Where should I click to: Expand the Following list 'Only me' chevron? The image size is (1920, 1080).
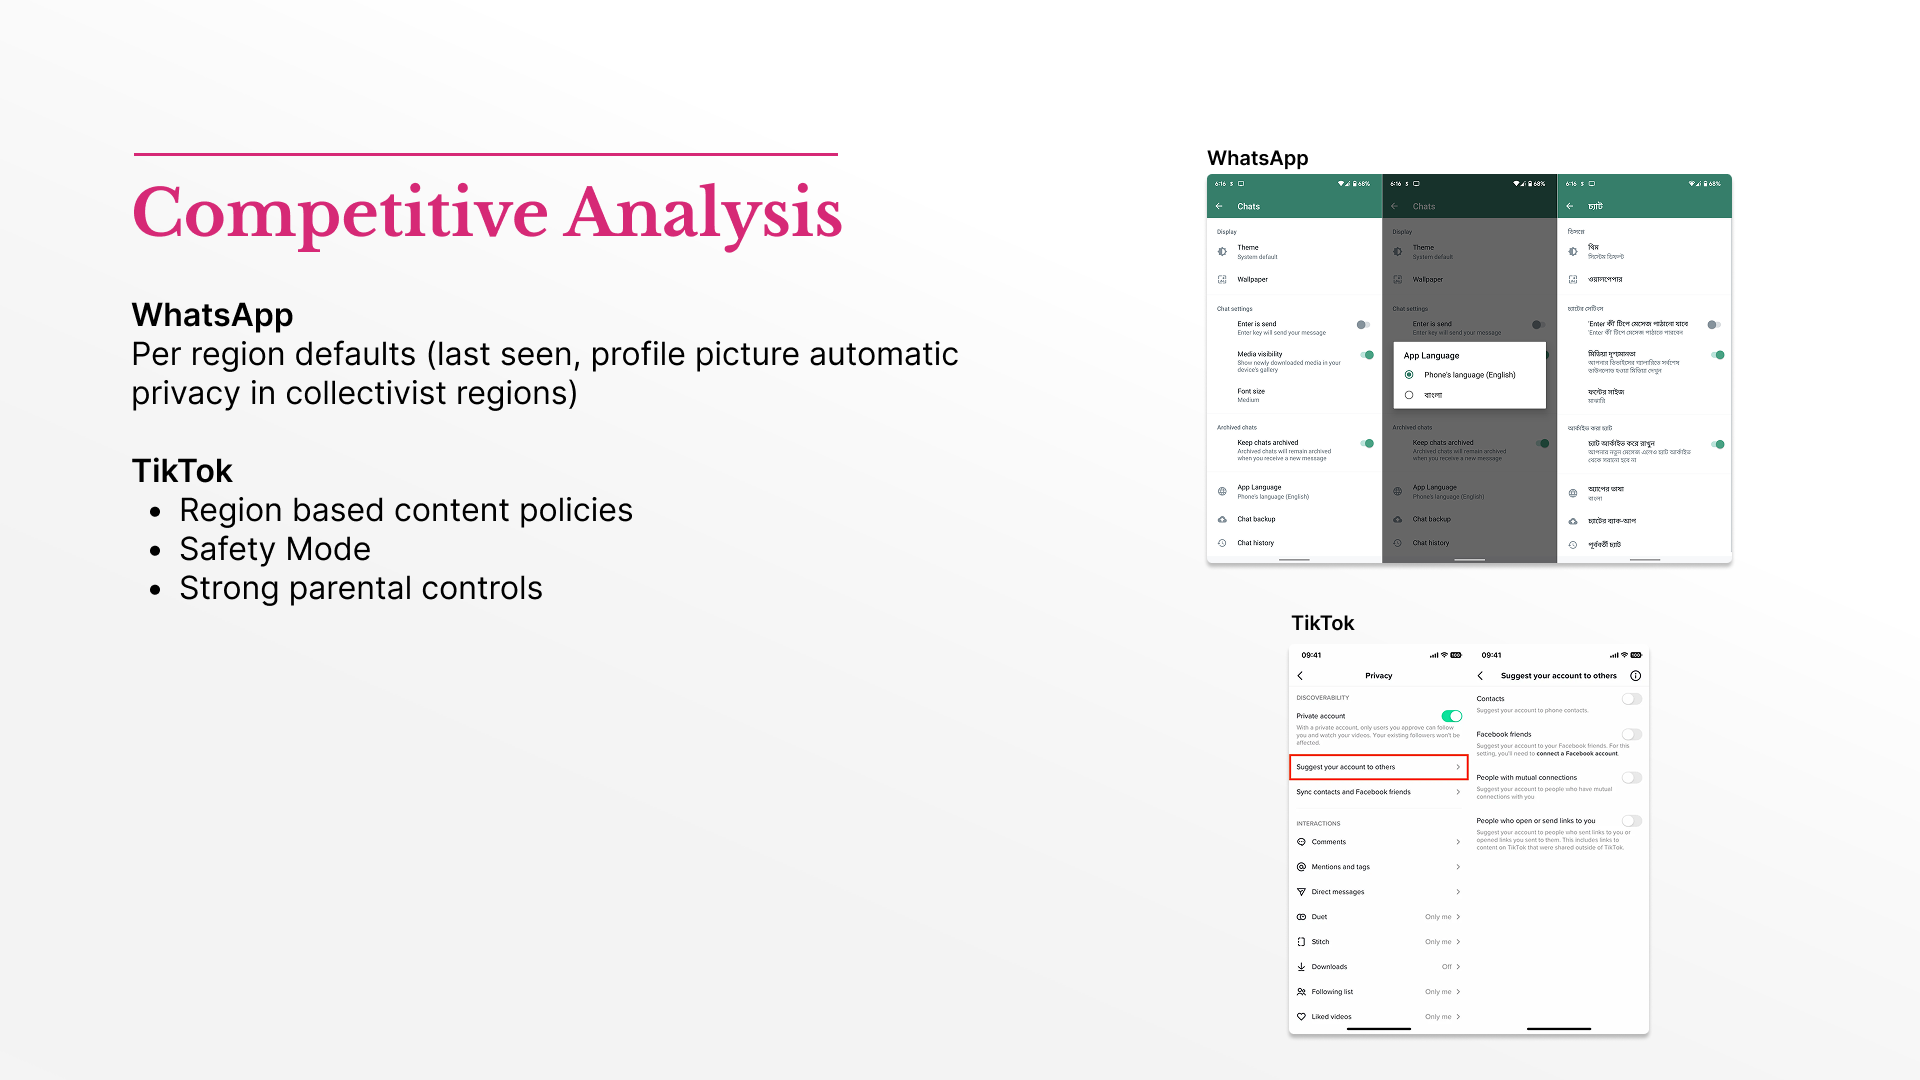(1458, 992)
